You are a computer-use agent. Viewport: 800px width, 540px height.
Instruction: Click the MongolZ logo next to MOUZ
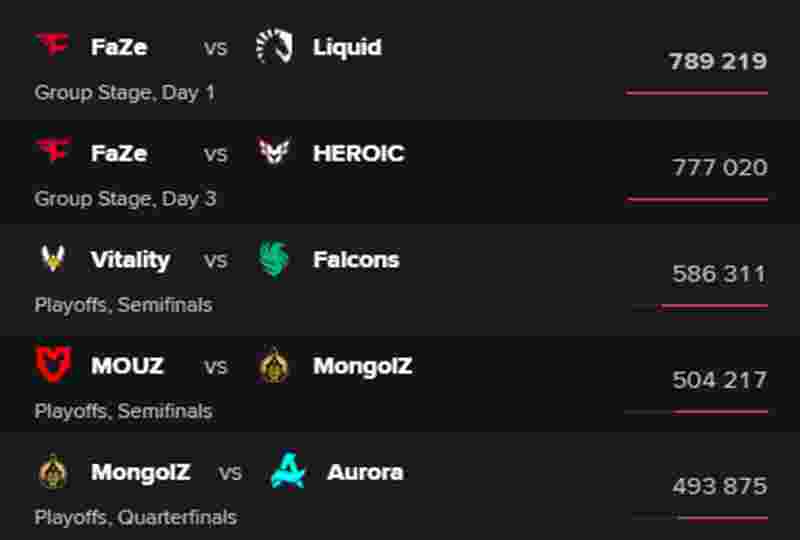click(273, 365)
